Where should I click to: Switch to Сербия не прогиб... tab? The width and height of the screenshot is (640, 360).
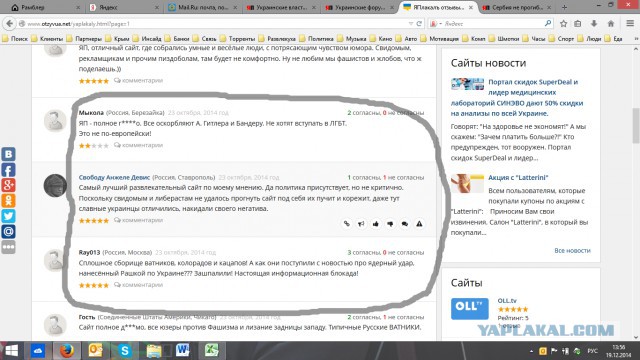tap(517, 7)
